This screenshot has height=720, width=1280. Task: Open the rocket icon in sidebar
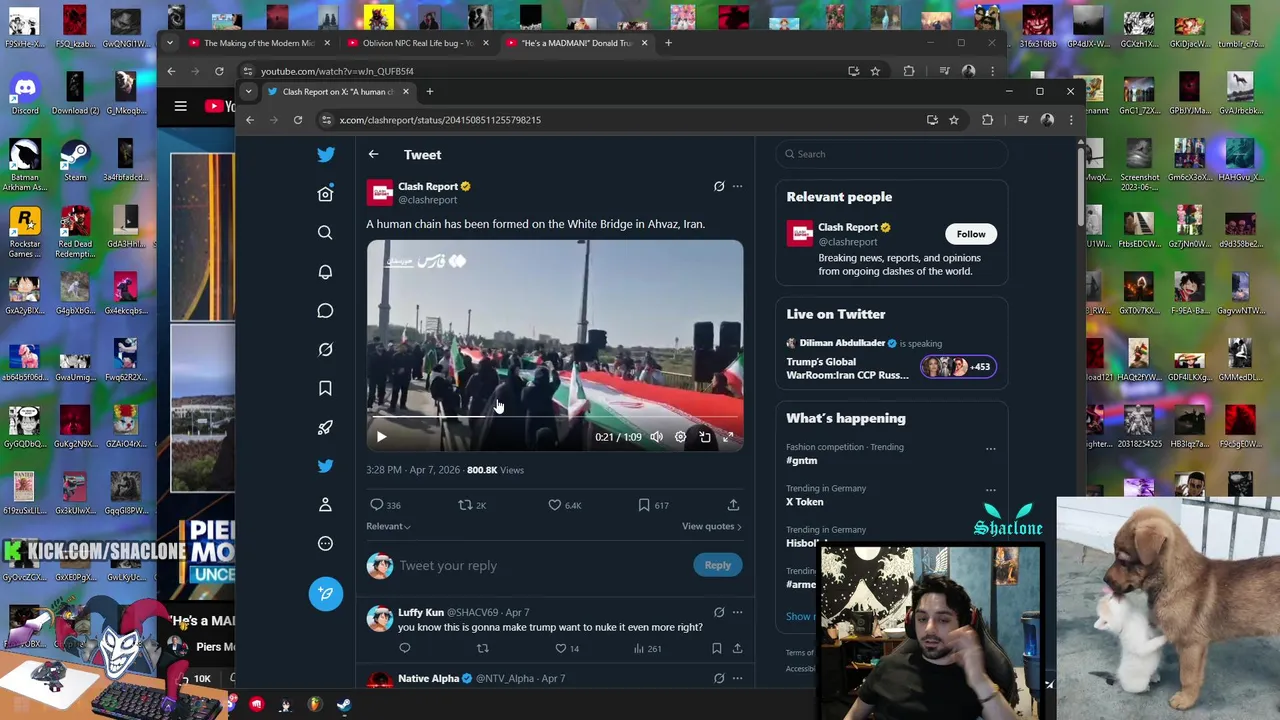325,427
